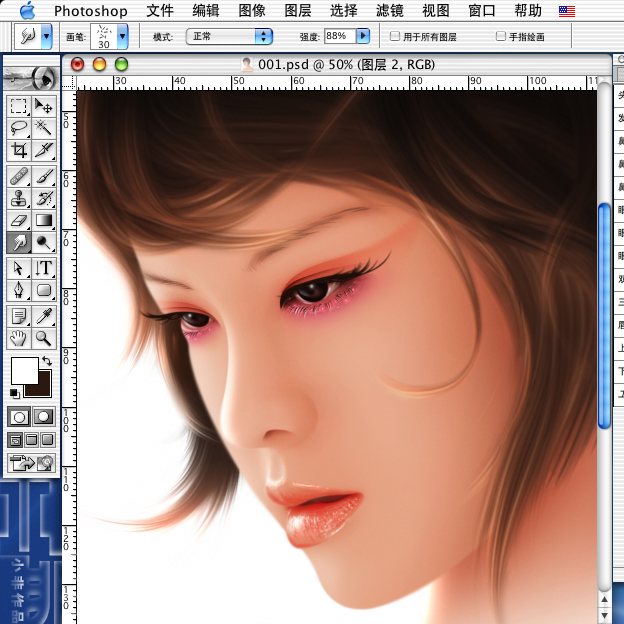Click the scroll down arrow
Viewport: 624px width, 624px height.
[604, 616]
